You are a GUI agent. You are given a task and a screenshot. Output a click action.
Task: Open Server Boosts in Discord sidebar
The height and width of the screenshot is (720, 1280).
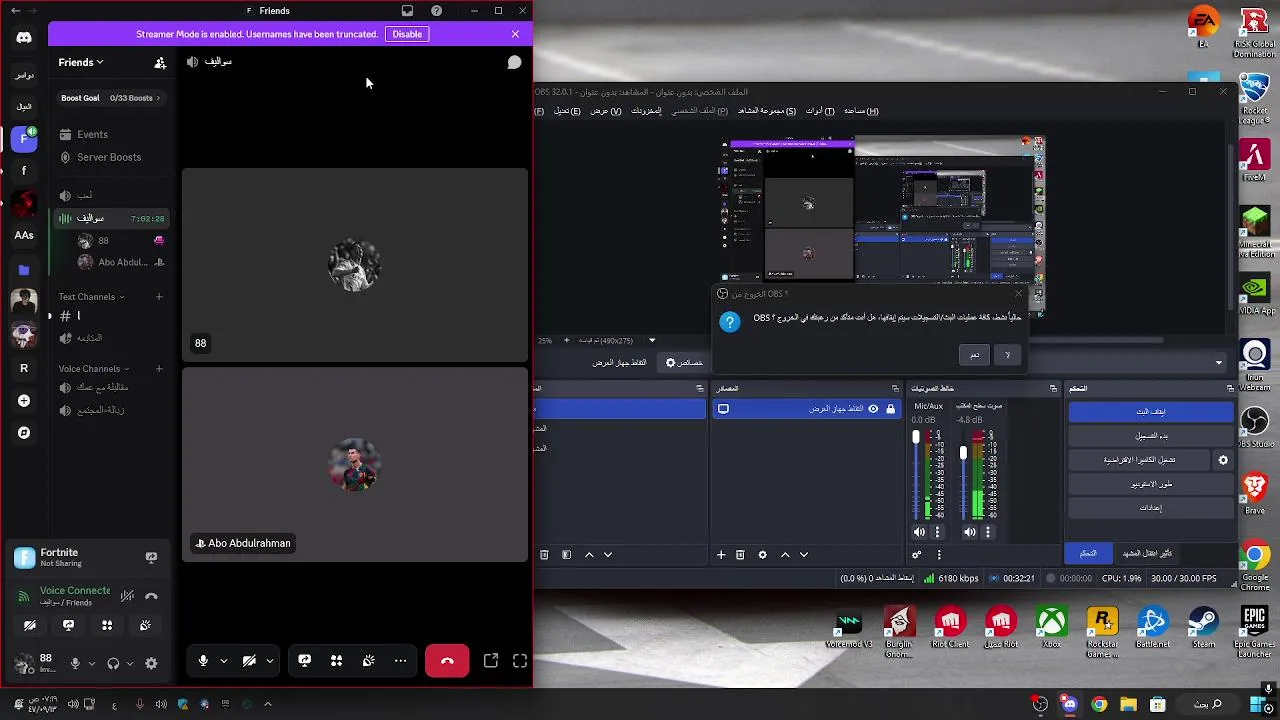[109, 157]
